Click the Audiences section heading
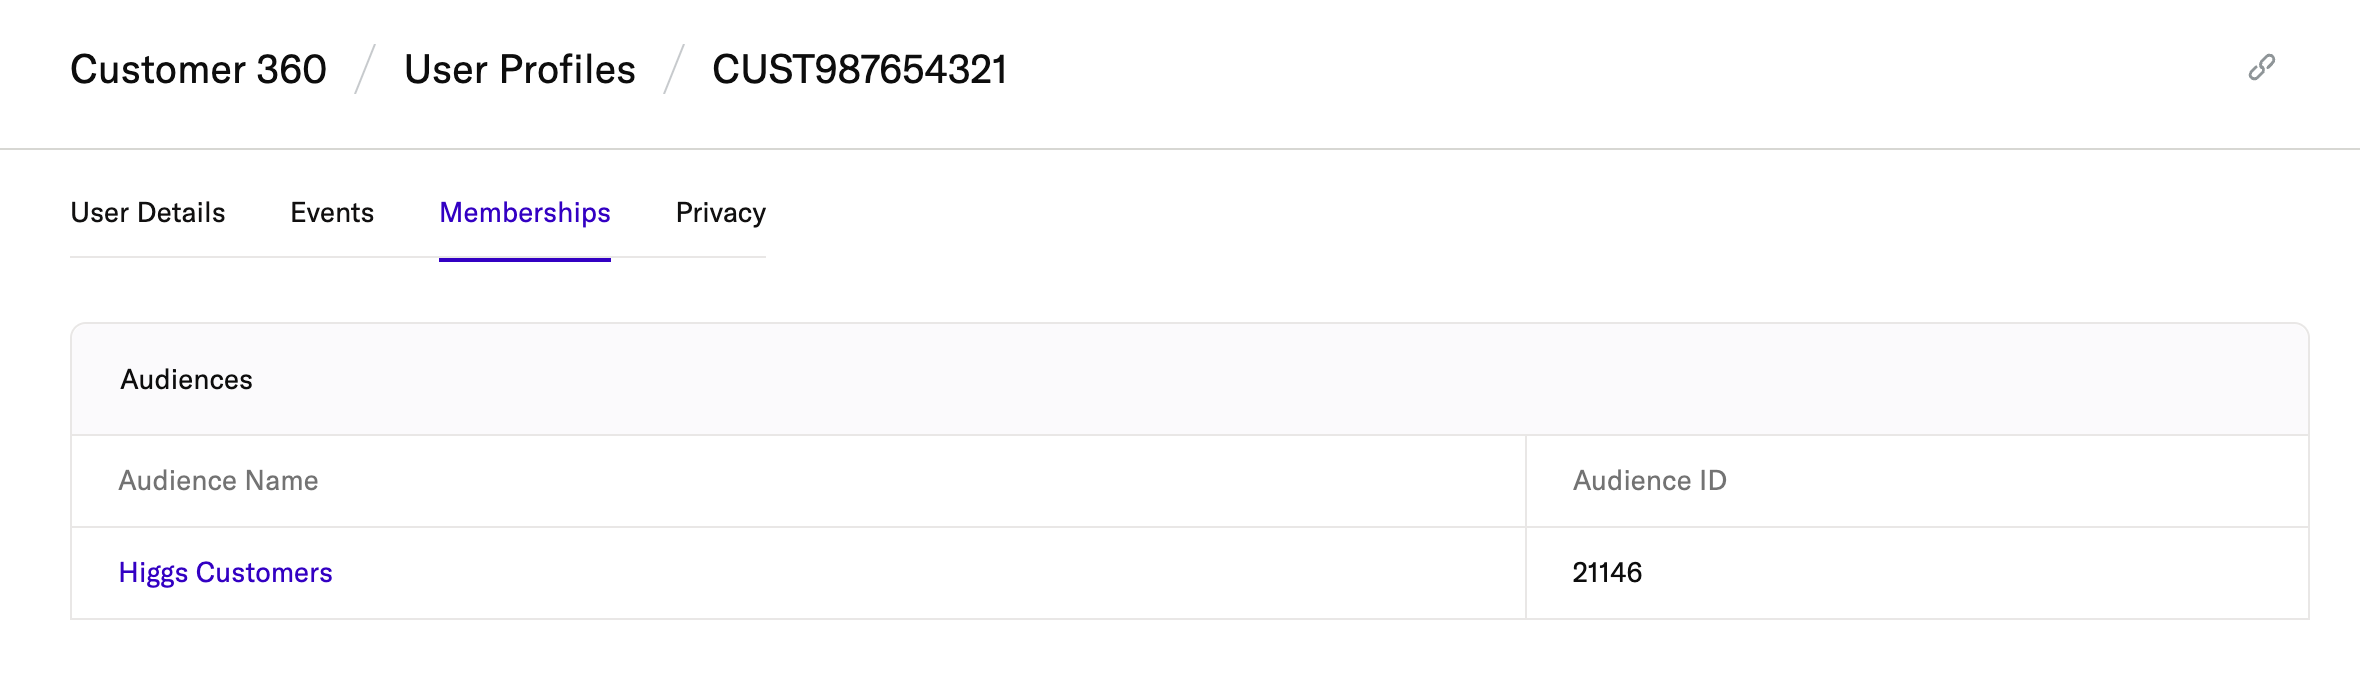This screenshot has height=700, width=2360. click(x=186, y=380)
